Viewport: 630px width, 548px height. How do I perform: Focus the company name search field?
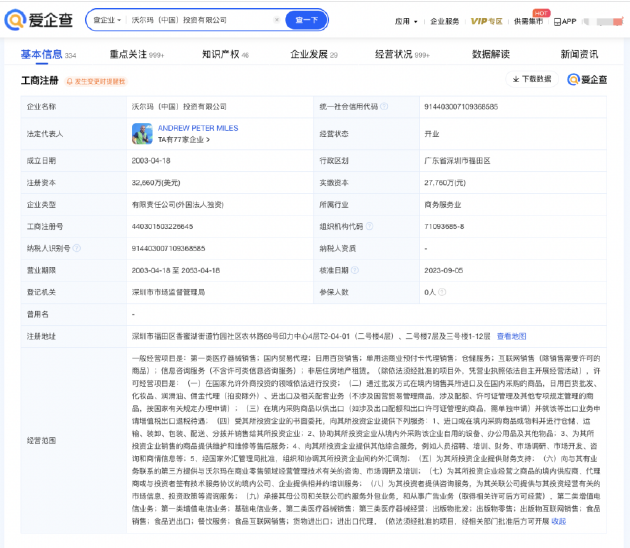coord(199,20)
